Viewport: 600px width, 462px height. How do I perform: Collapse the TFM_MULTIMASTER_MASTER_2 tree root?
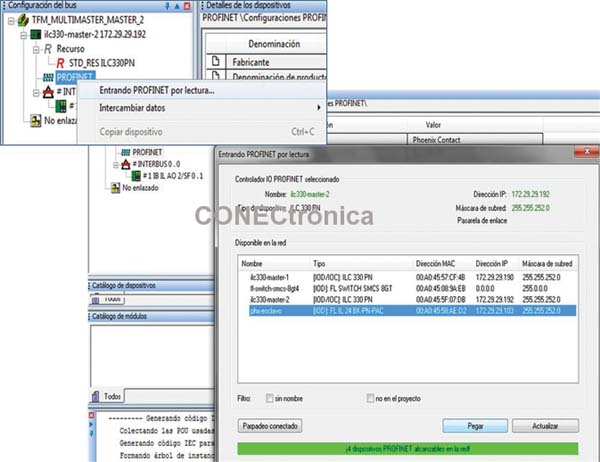(9, 19)
